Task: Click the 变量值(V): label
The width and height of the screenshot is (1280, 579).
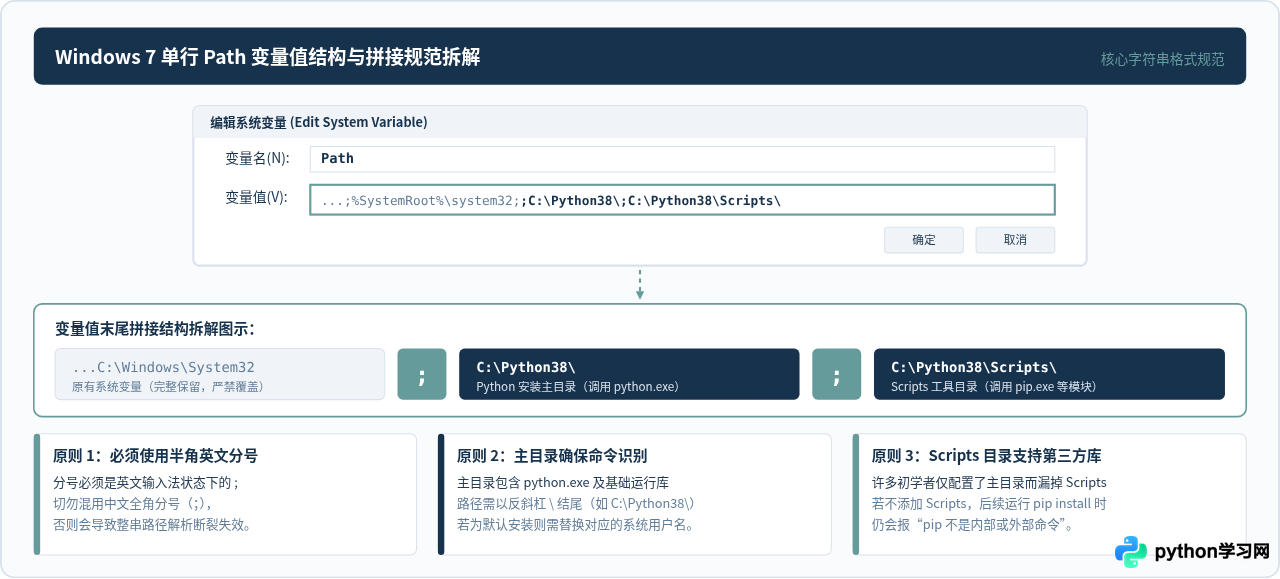Action: (x=257, y=198)
